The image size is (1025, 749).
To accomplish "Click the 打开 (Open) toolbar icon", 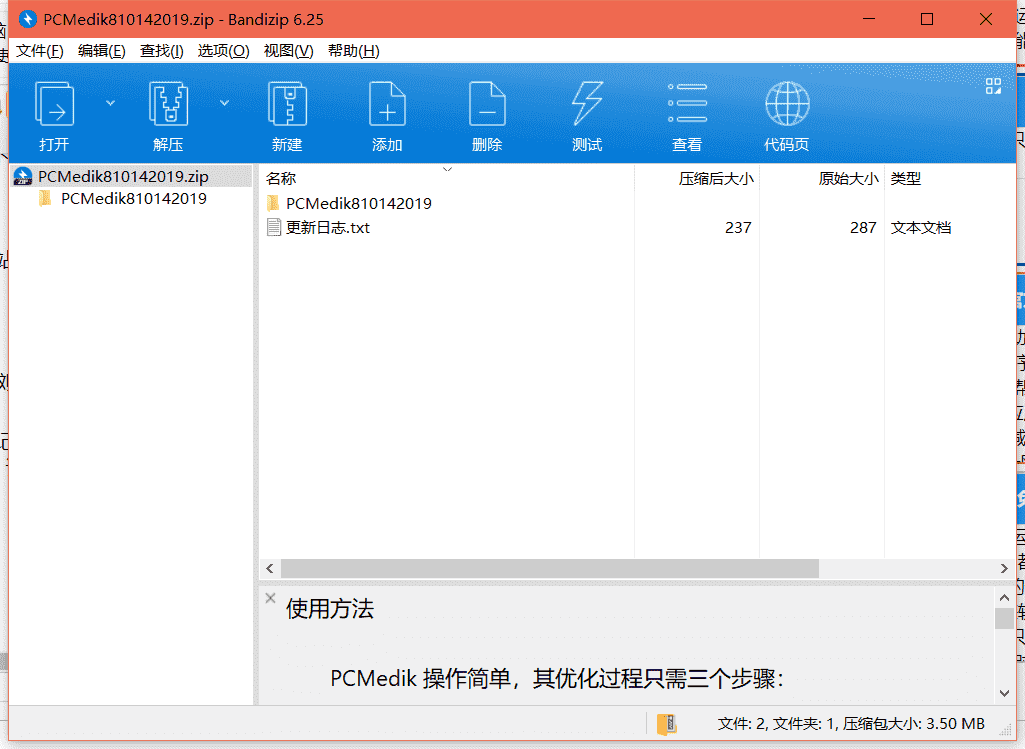I will tap(54, 103).
